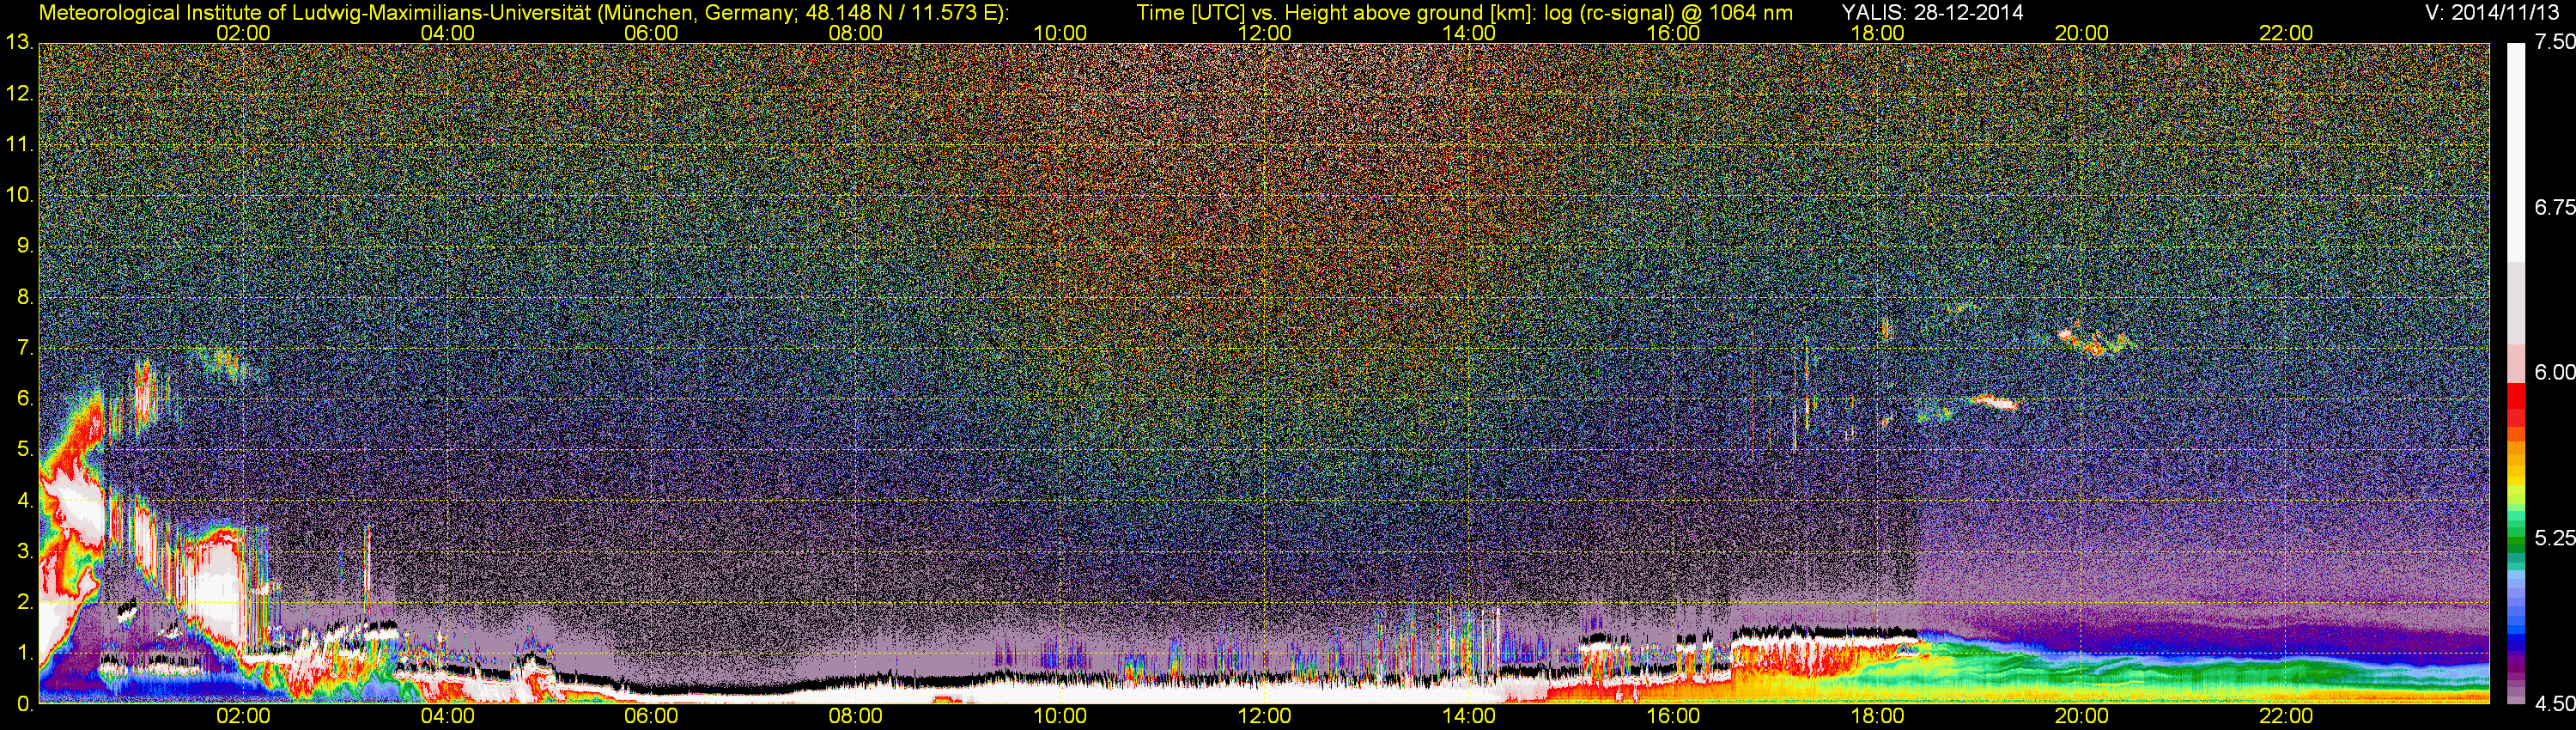The width and height of the screenshot is (2576, 730).
Task: Click the 0 km height axis label
Action: tap(25, 705)
